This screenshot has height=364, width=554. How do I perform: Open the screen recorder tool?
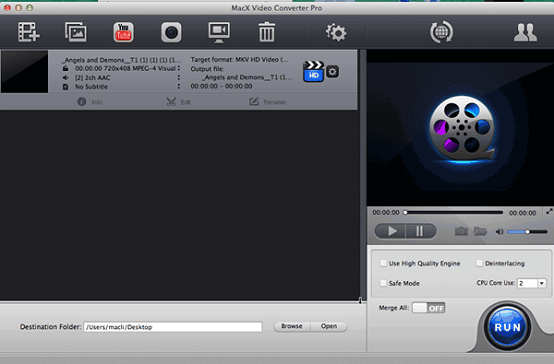point(219,32)
